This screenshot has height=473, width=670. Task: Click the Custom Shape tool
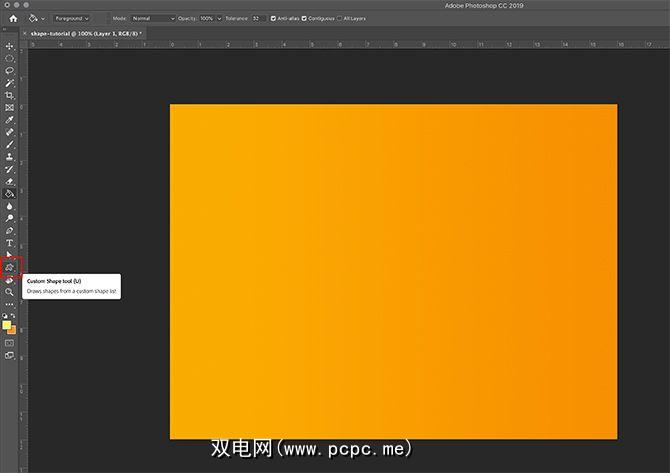coord(10,267)
